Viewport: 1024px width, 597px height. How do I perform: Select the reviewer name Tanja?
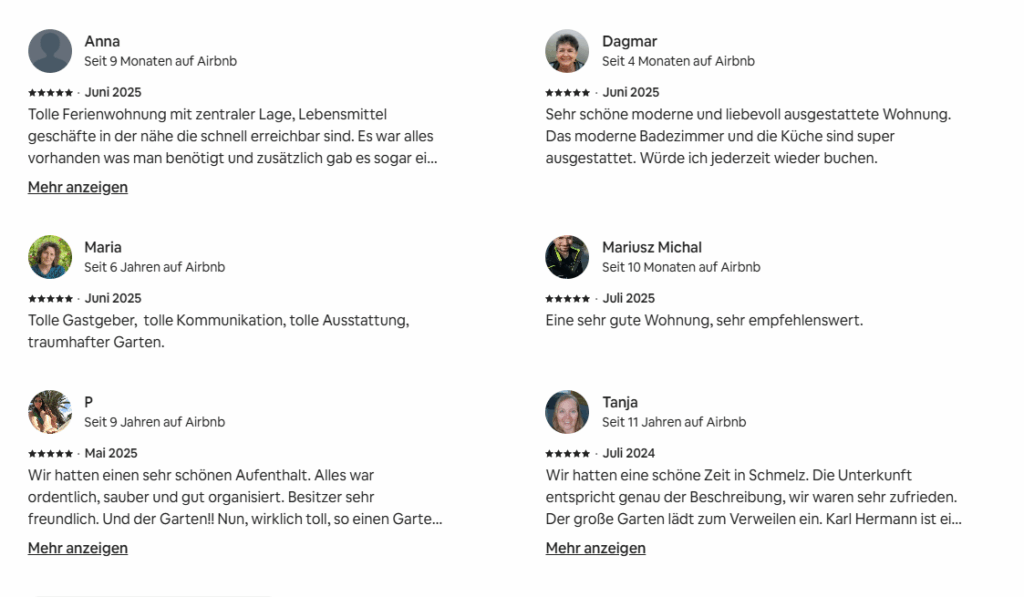click(620, 402)
